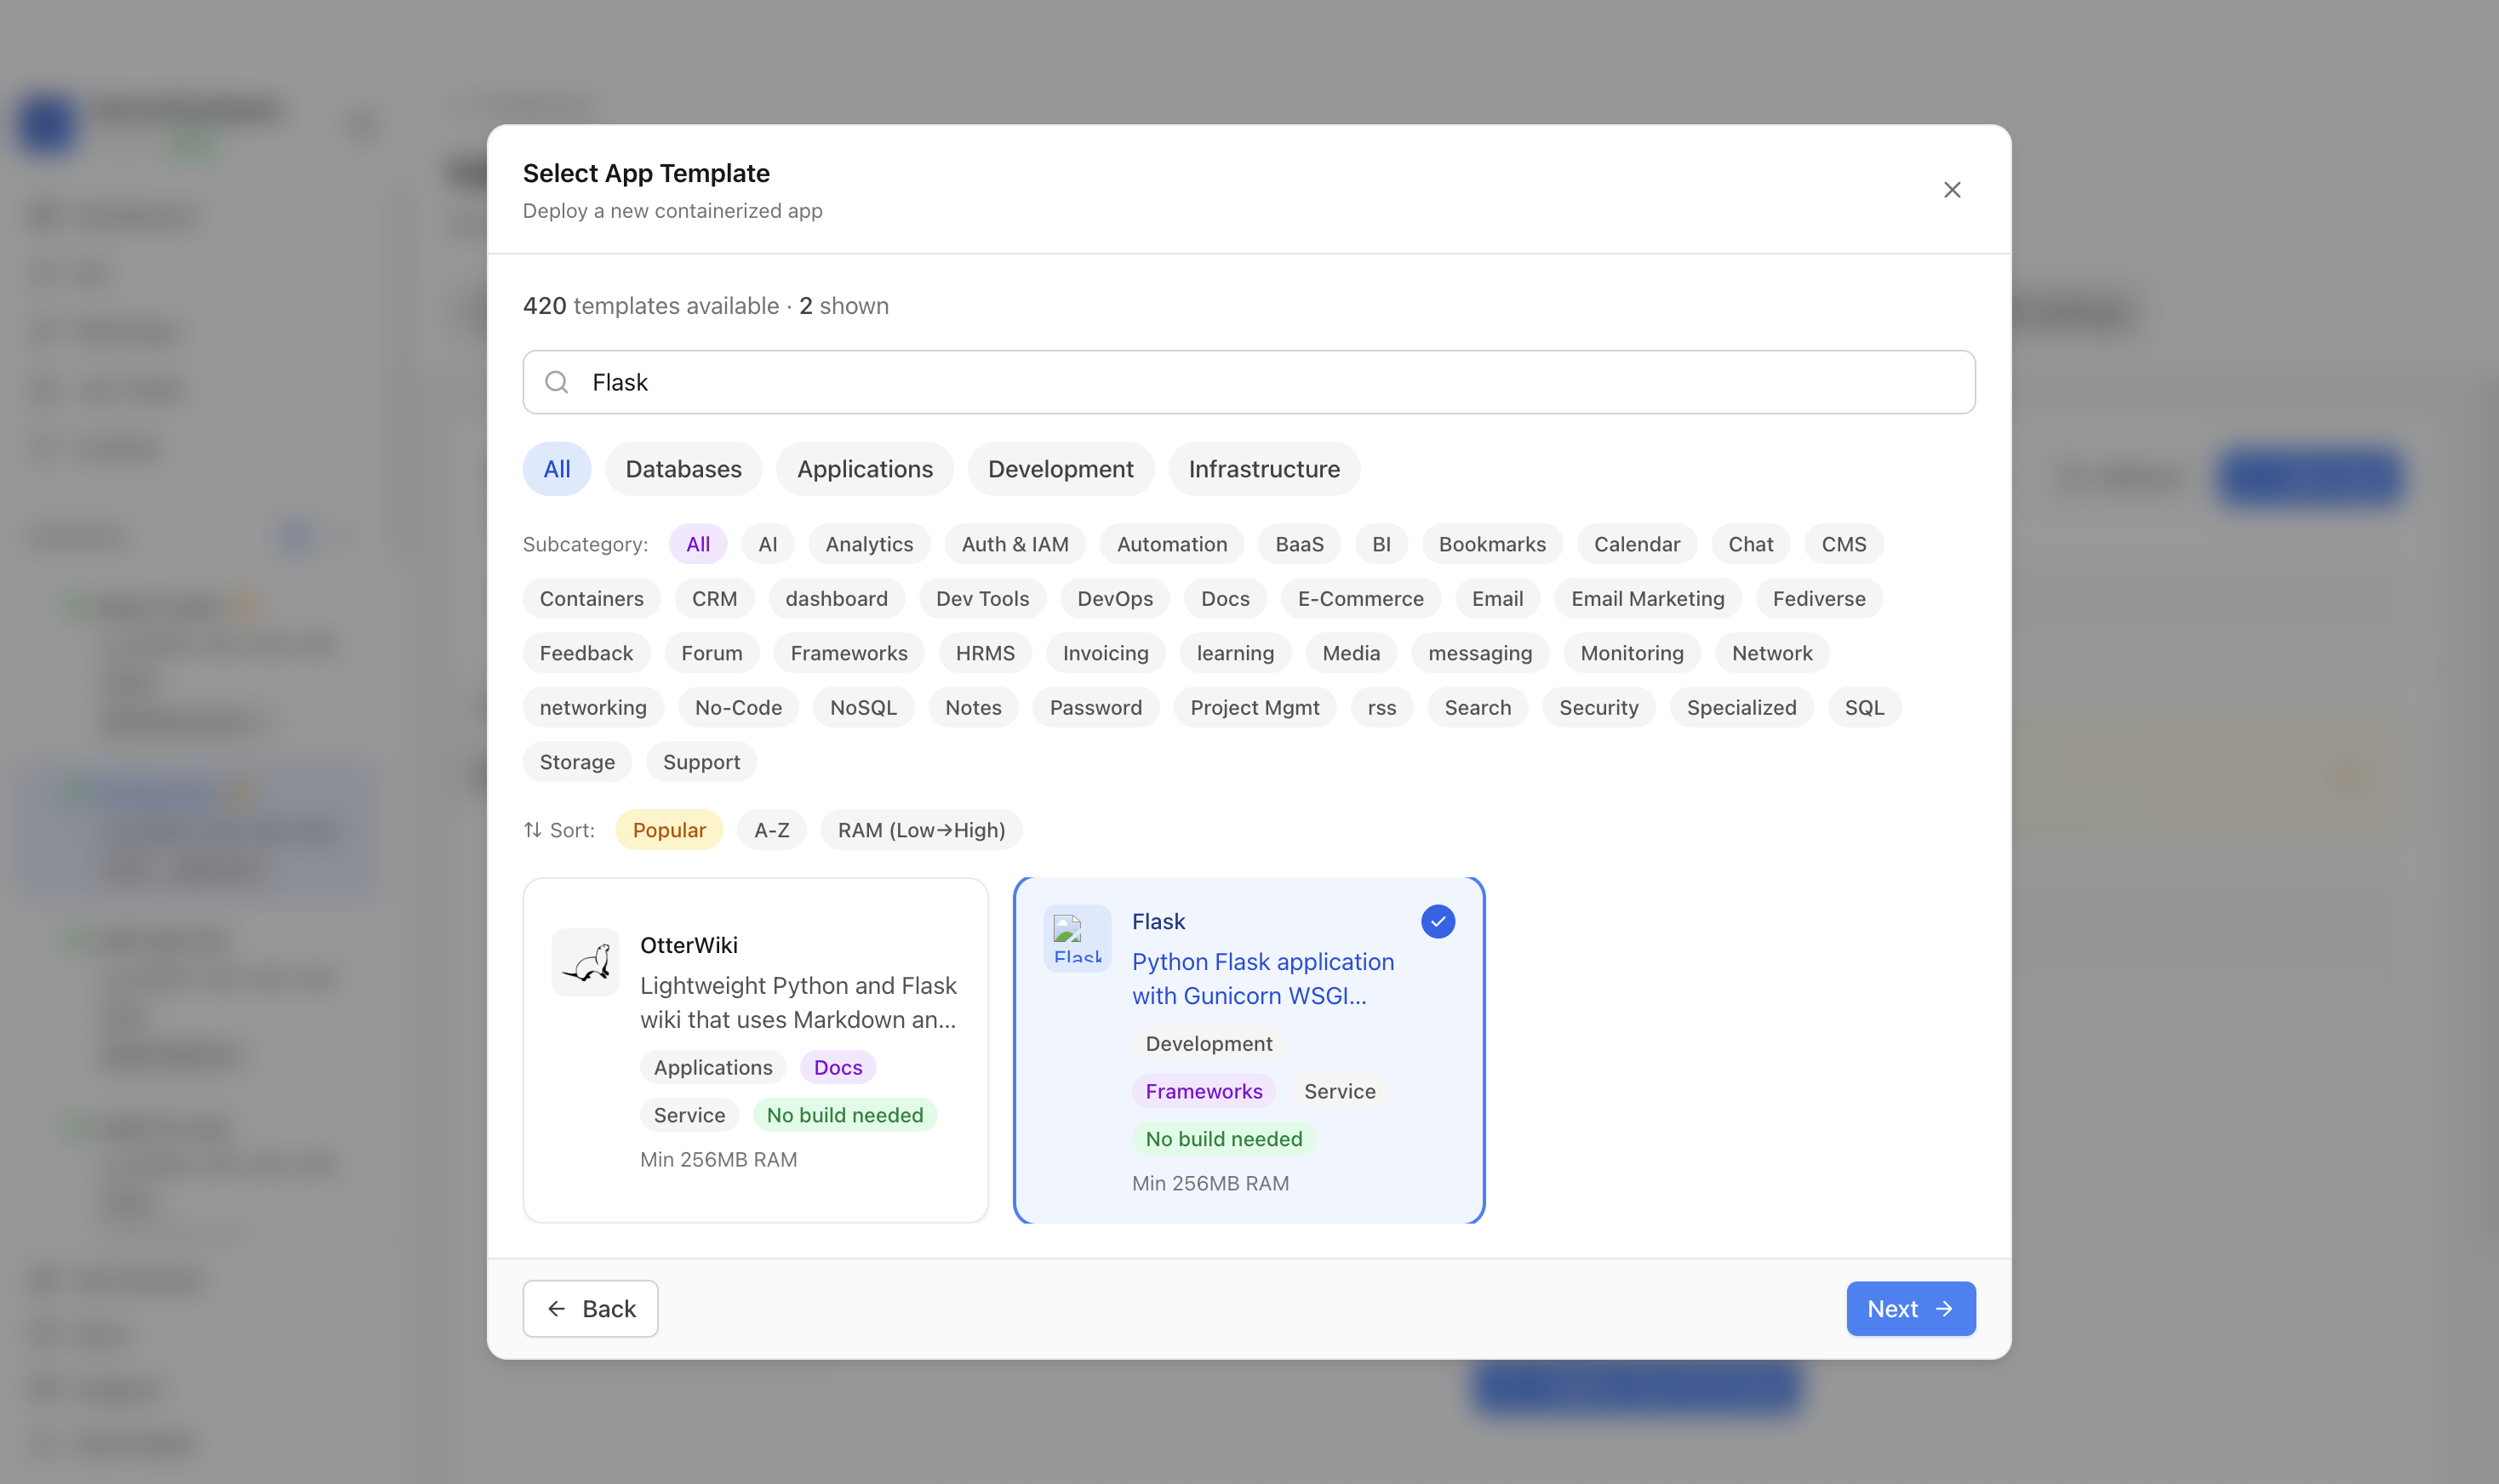Click the blue checkmark on Flask card
2499x1484 pixels.
pyautogui.click(x=1437, y=921)
